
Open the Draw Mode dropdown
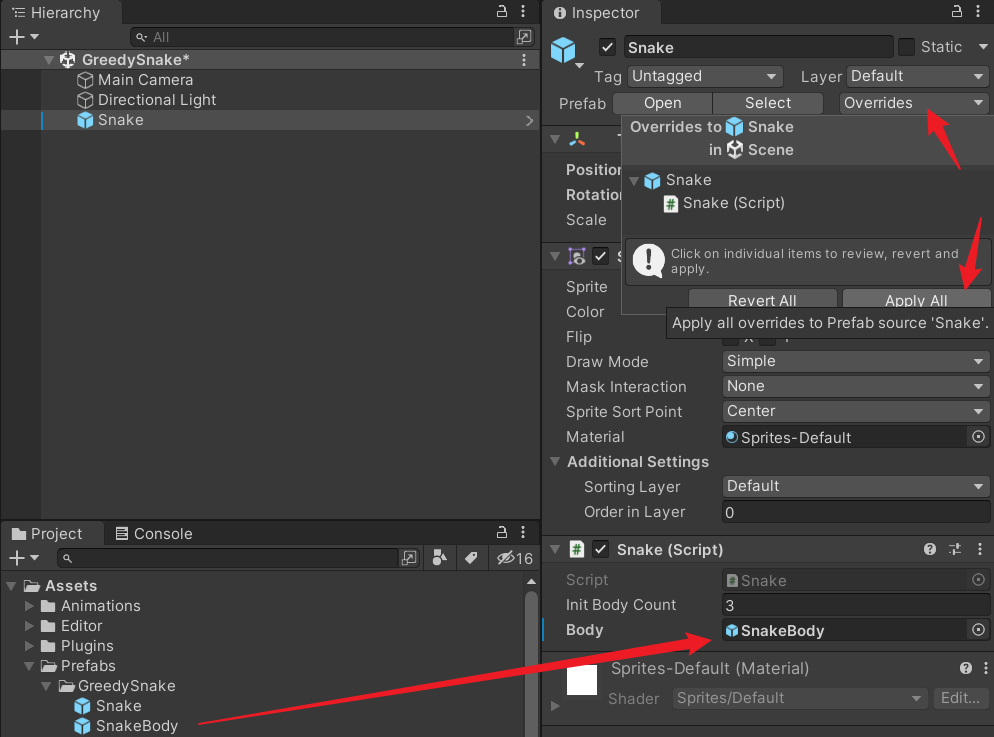[x=856, y=362]
